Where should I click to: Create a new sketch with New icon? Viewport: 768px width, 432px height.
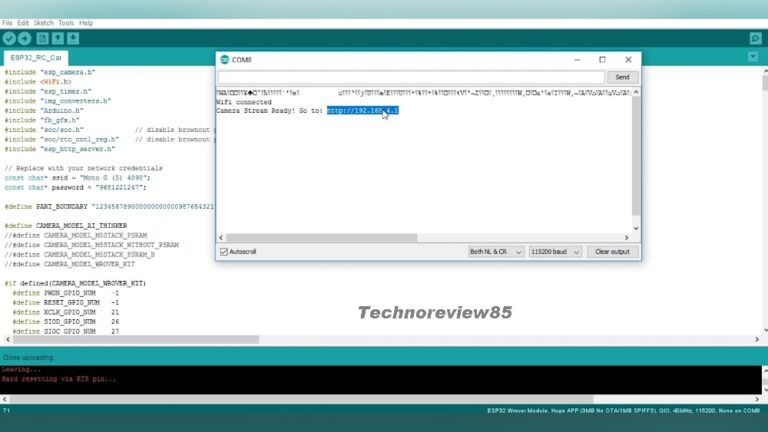tap(43, 38)
